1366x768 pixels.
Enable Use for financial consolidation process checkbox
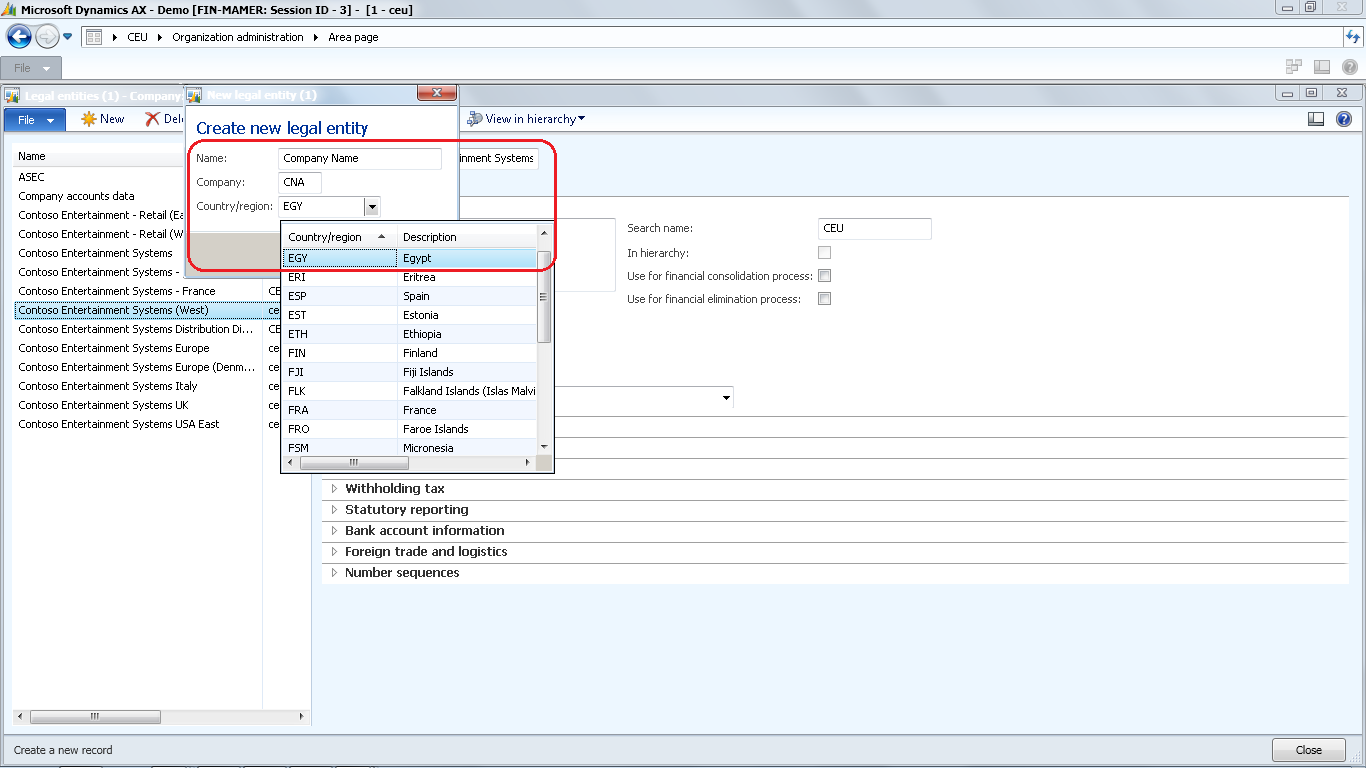[824, 276]
